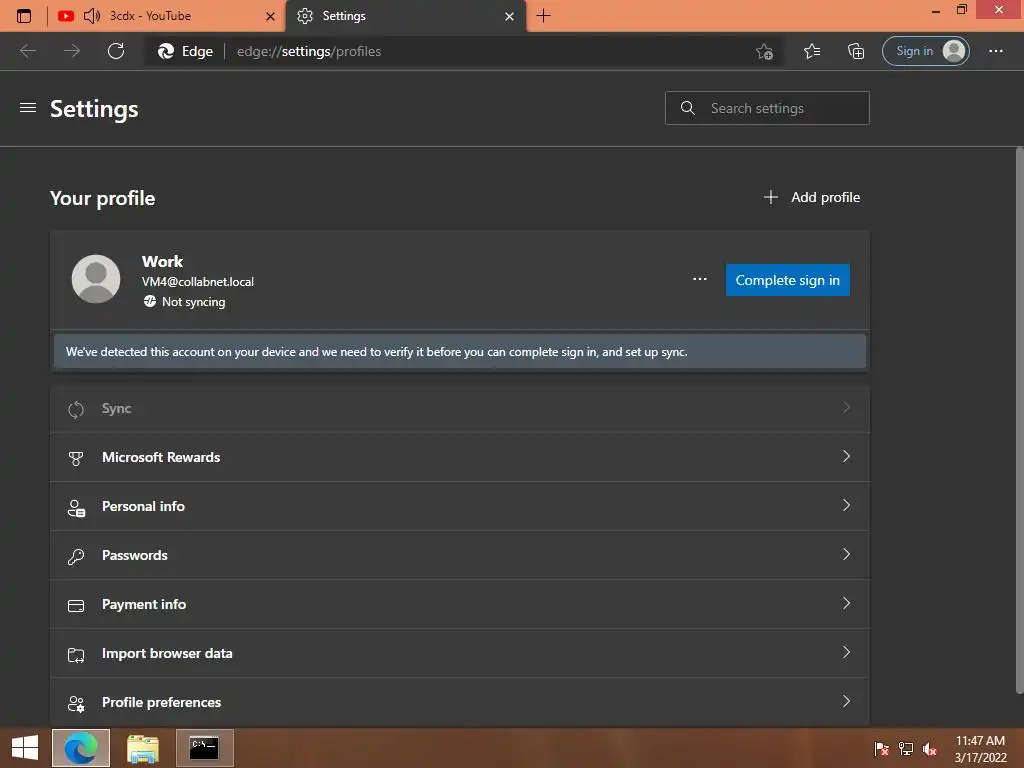
Task: Open the Collections icon
Action: pos(856,51)
